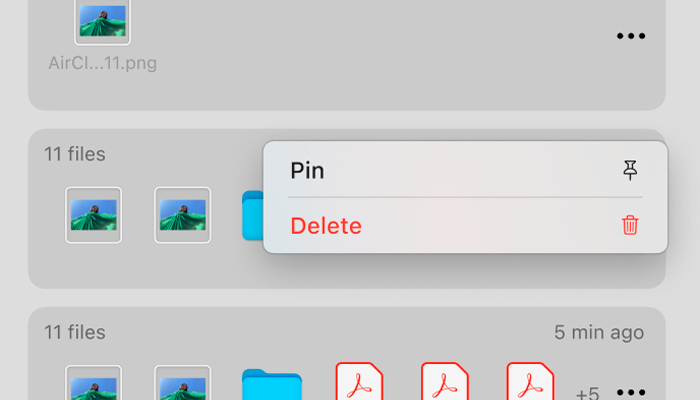Open the third PDF icon next to +5
The width and height of the screenshot is (700, 400).
(530, 381)
